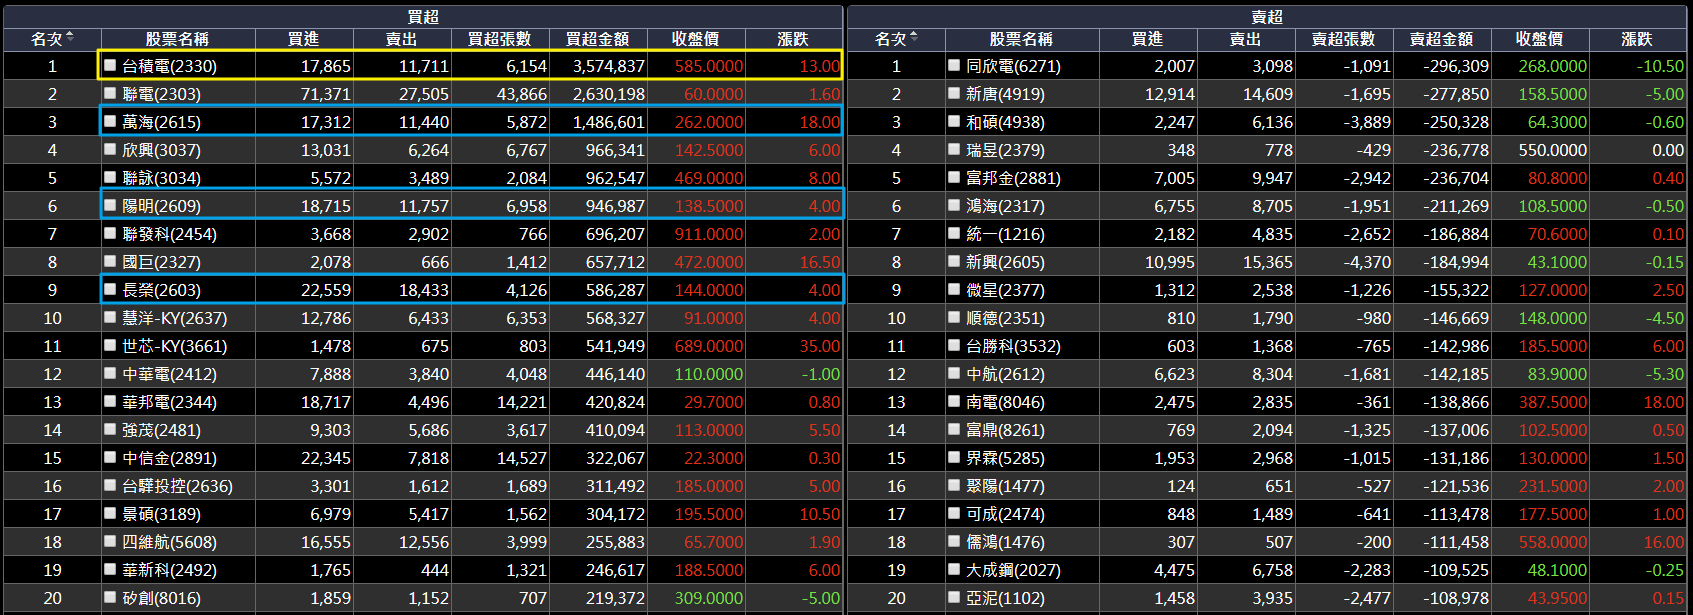Enable the checkbox for 長榮(2603)

click(110, 289)
